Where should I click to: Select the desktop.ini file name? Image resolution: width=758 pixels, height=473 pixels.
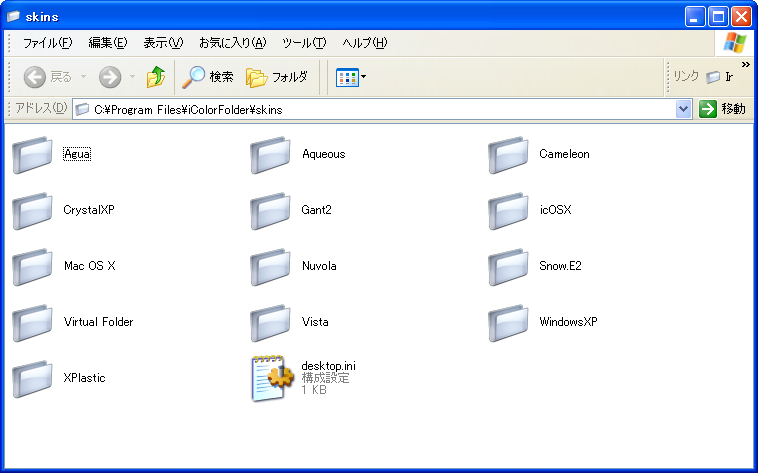pyautogui.click(x=329, y=366)
